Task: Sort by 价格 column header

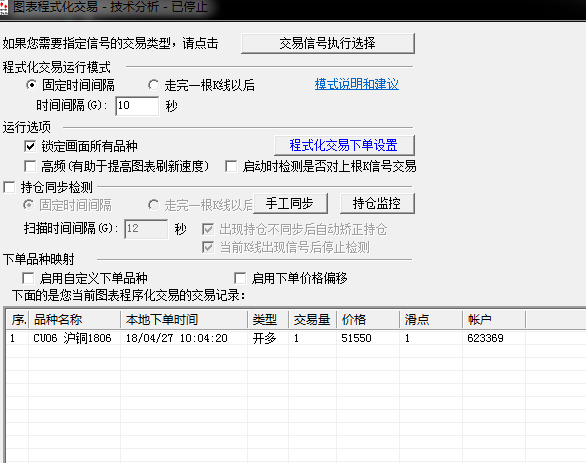Action: [x=368, y=320]
